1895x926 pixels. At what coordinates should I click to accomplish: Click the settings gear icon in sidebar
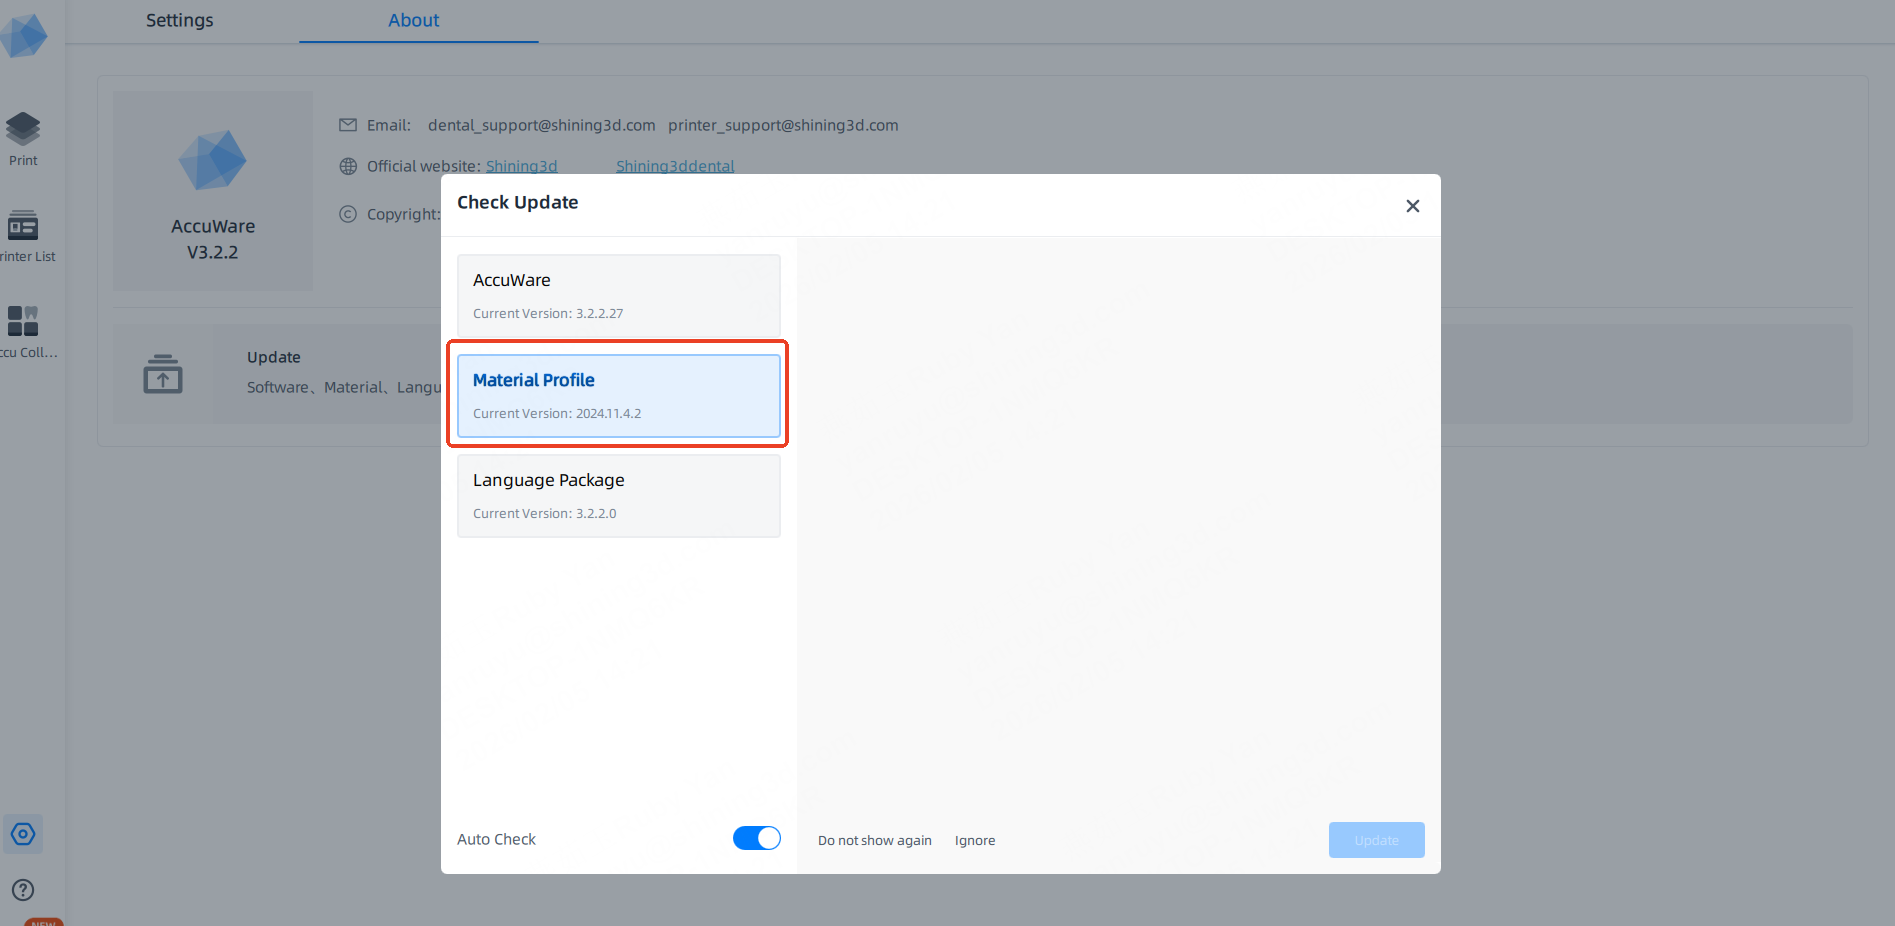[23, 834]
